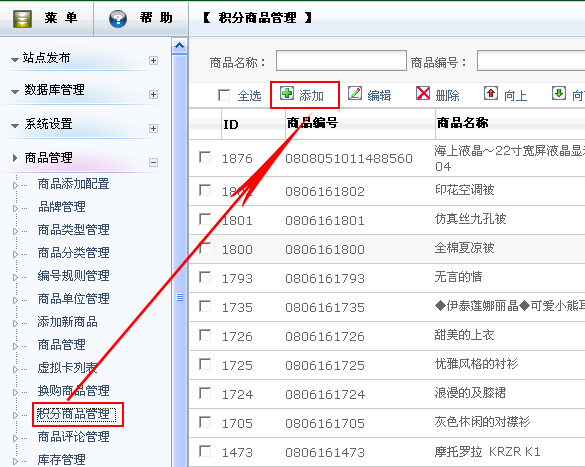Click the arrow beside 商品管理 section header
585x467 pixels.
click(x=15, y=158)
